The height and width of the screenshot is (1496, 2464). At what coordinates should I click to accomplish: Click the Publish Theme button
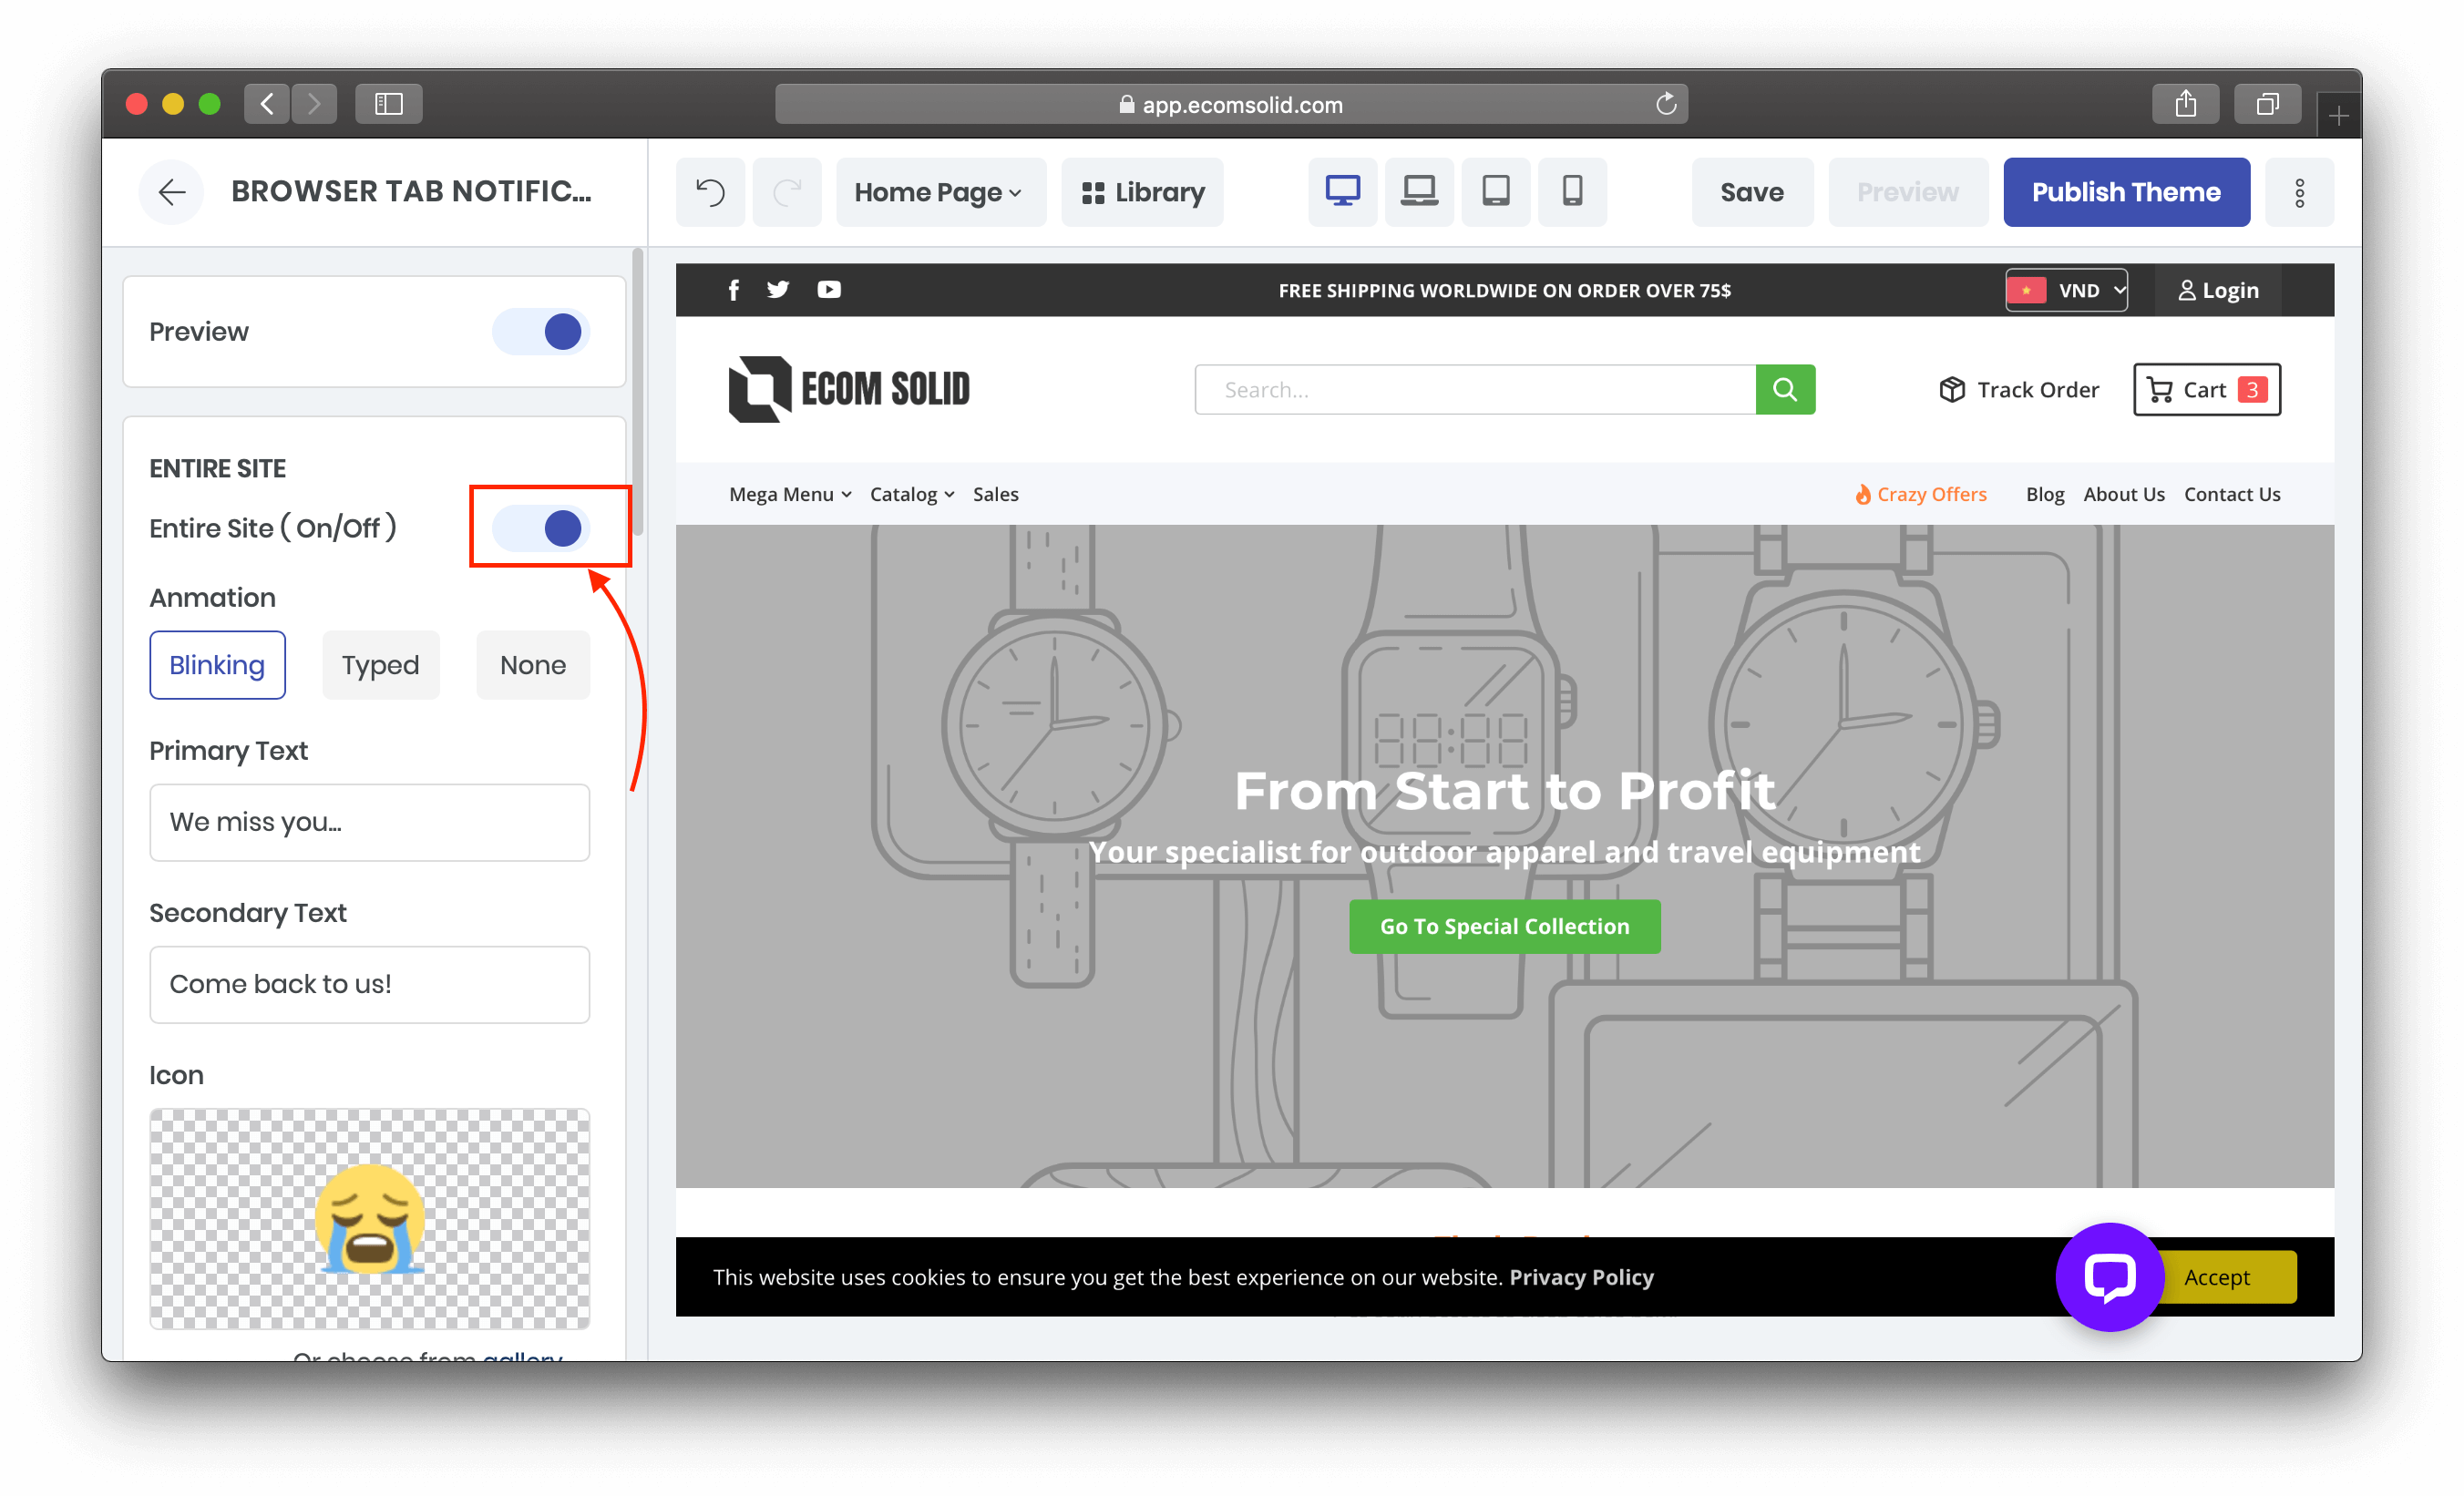(x=2126, y=191)
